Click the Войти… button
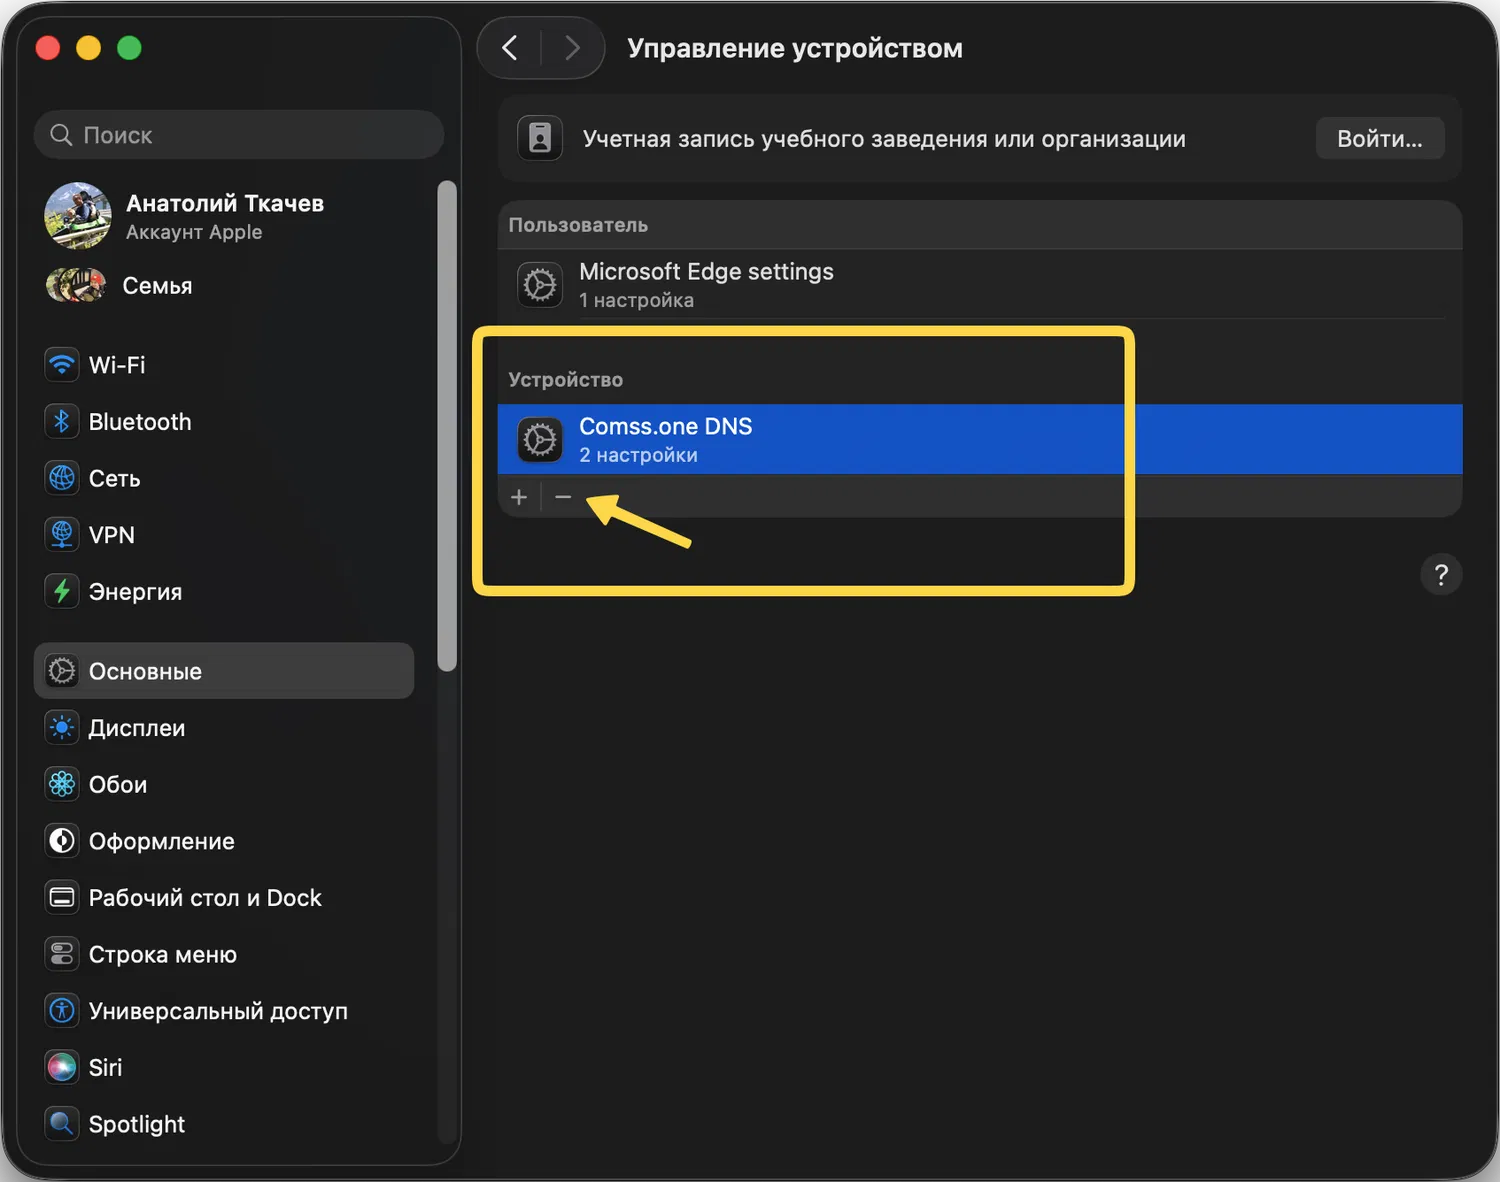 click(x=1379, y=139)
